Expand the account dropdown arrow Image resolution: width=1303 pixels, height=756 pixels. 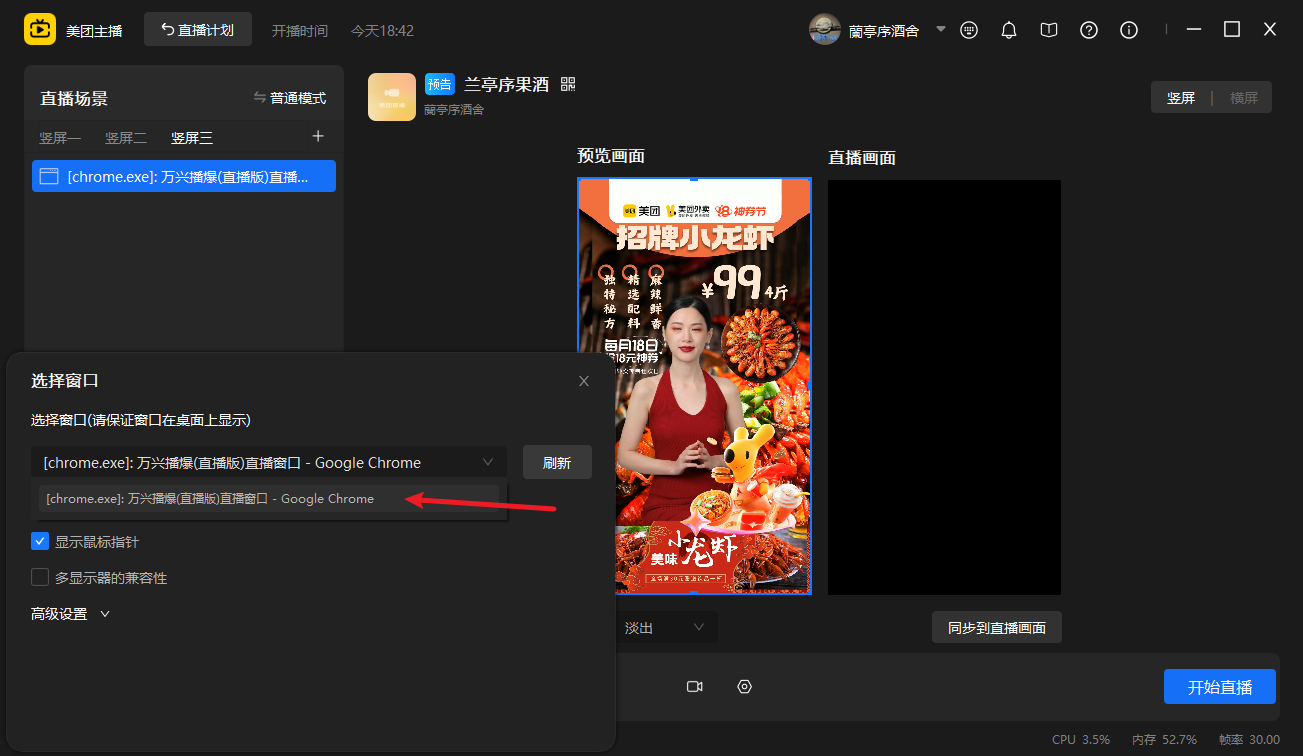click(x=941, y=30)
